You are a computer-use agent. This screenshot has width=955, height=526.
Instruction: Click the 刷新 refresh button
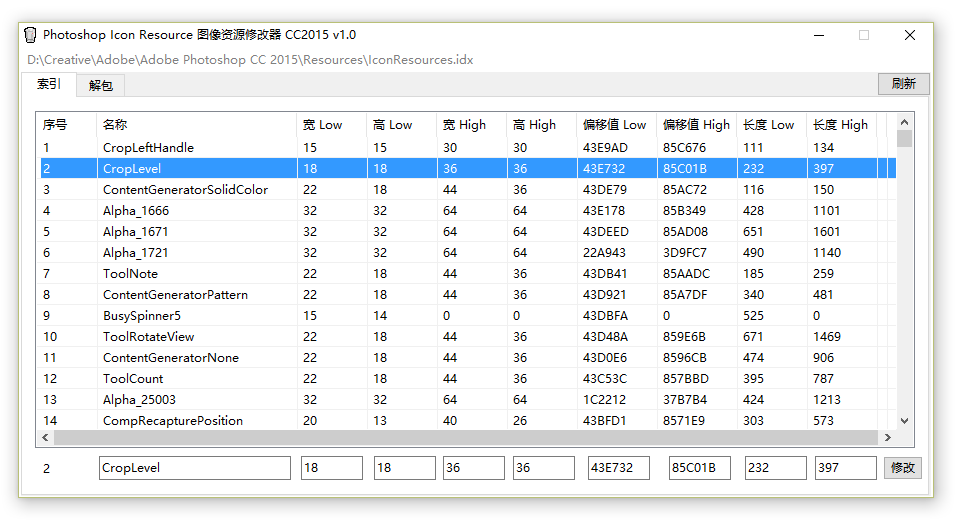903,83
